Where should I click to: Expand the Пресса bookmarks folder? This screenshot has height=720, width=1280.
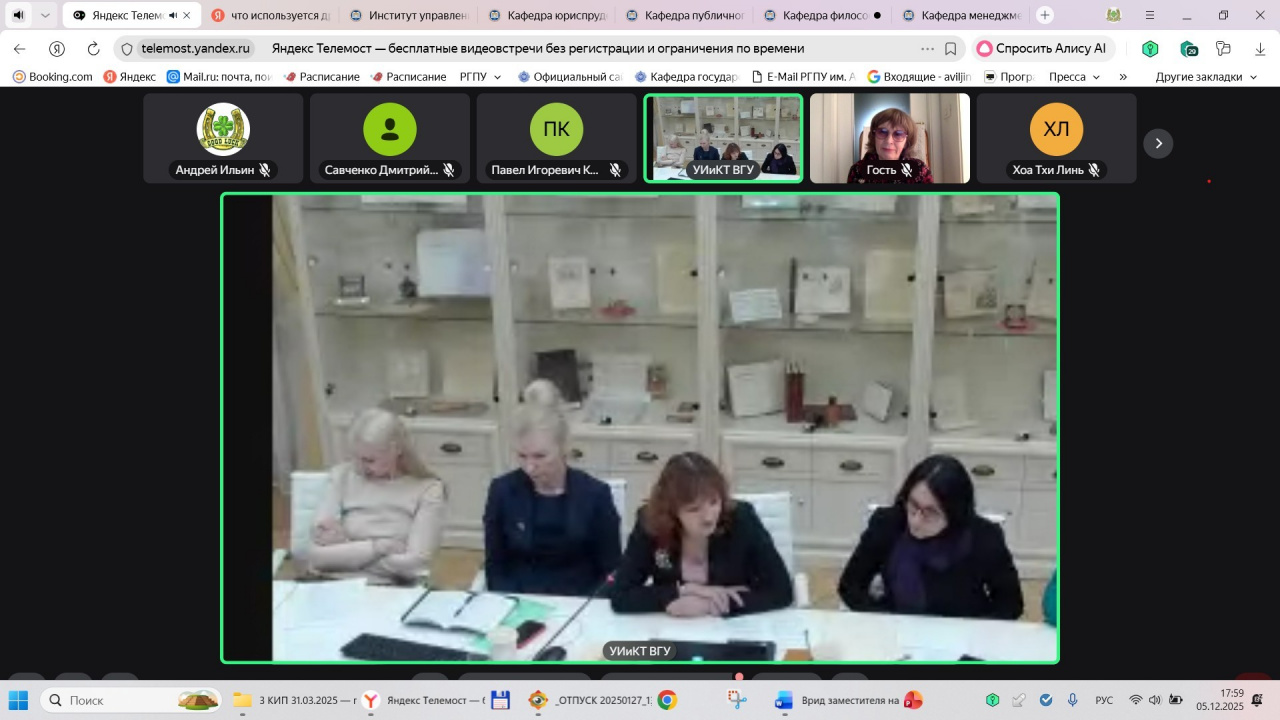coord(1074,77)
